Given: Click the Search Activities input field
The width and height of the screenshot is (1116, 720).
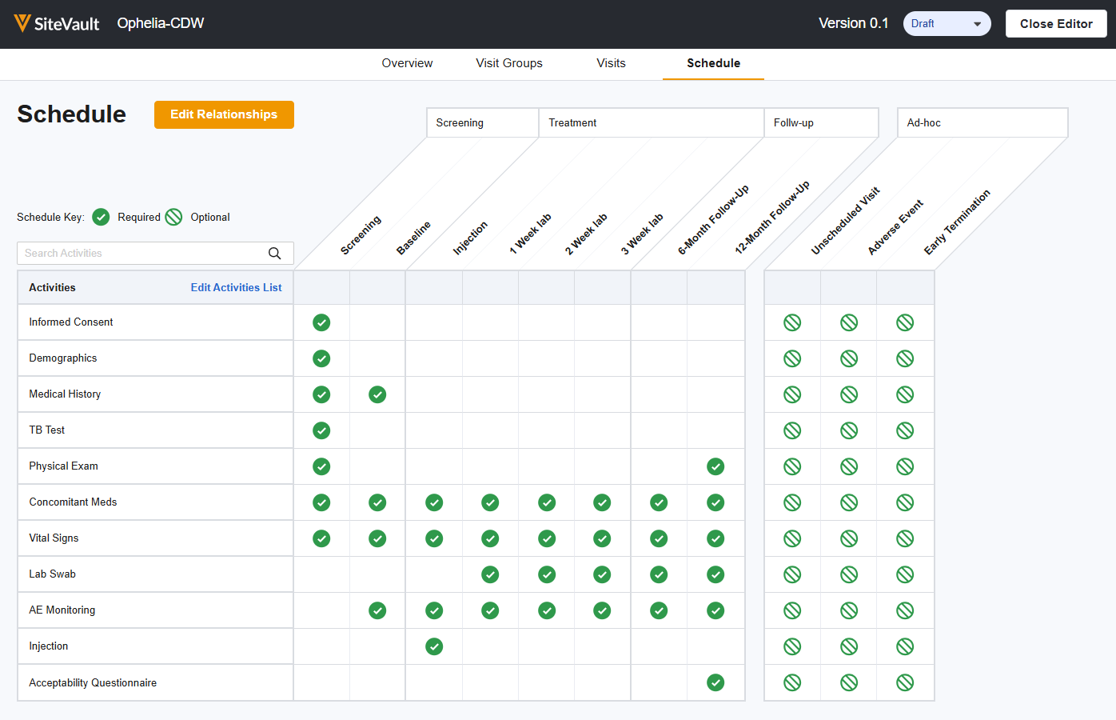Looking at the screenshot, I should click(140, 253).
